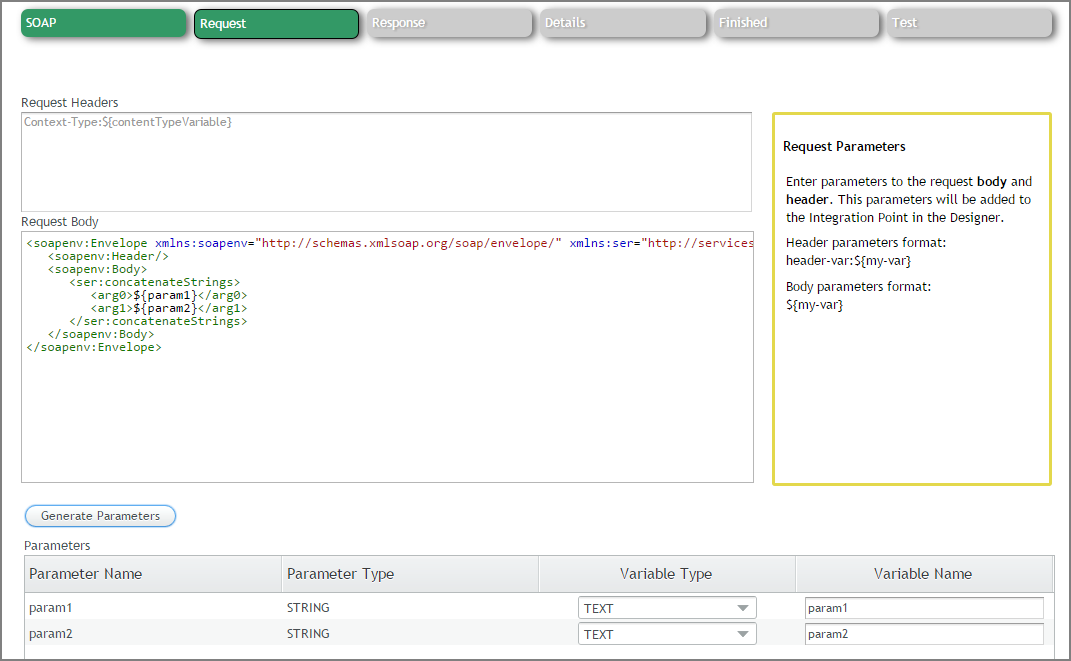Viewport: 1071px width, 661px height.
Task: Click the Variable Name column header
Action: (x=923, y=574)
